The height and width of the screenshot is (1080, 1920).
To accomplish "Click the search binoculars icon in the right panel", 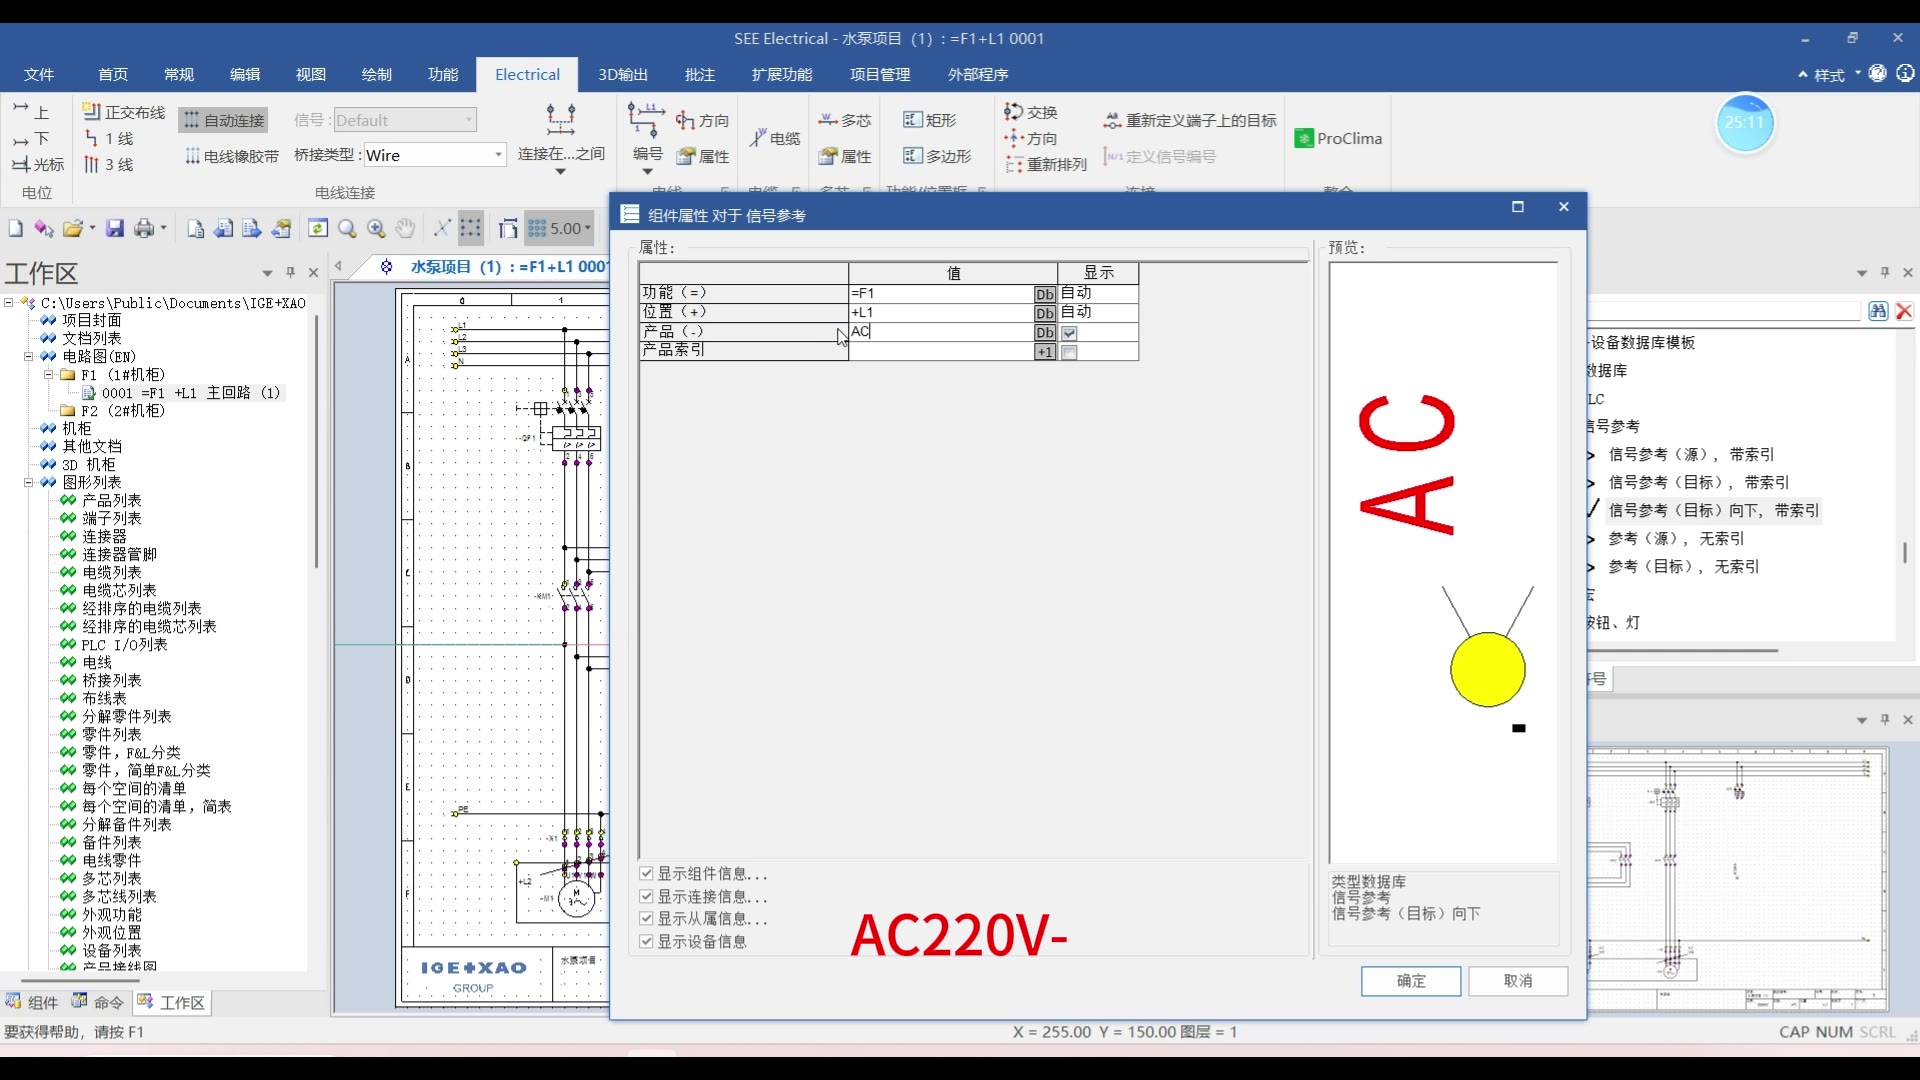I will tap(1878, 311).
